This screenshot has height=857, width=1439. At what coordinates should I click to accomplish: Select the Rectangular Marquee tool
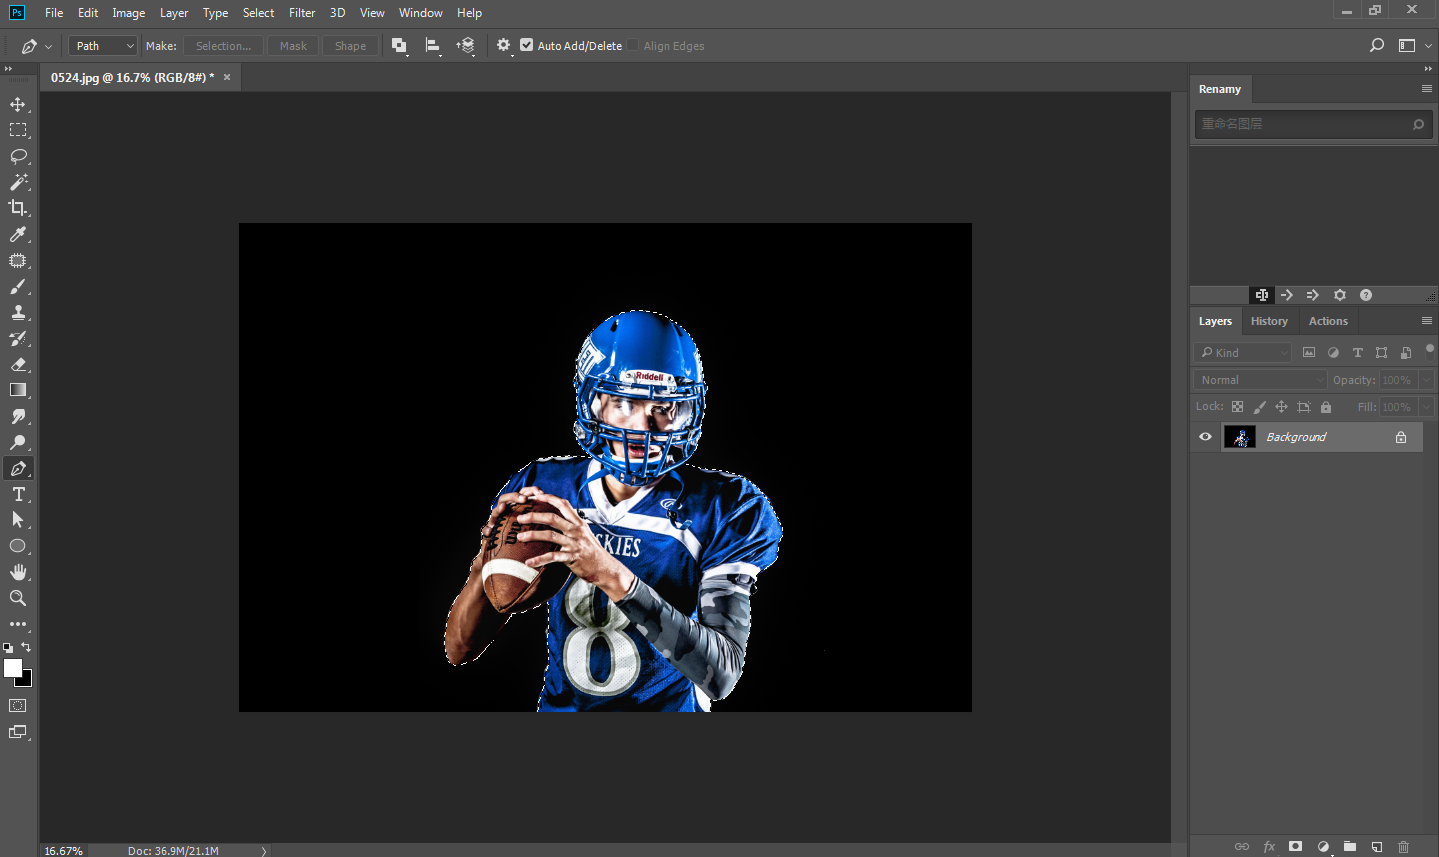pos(18,130)
